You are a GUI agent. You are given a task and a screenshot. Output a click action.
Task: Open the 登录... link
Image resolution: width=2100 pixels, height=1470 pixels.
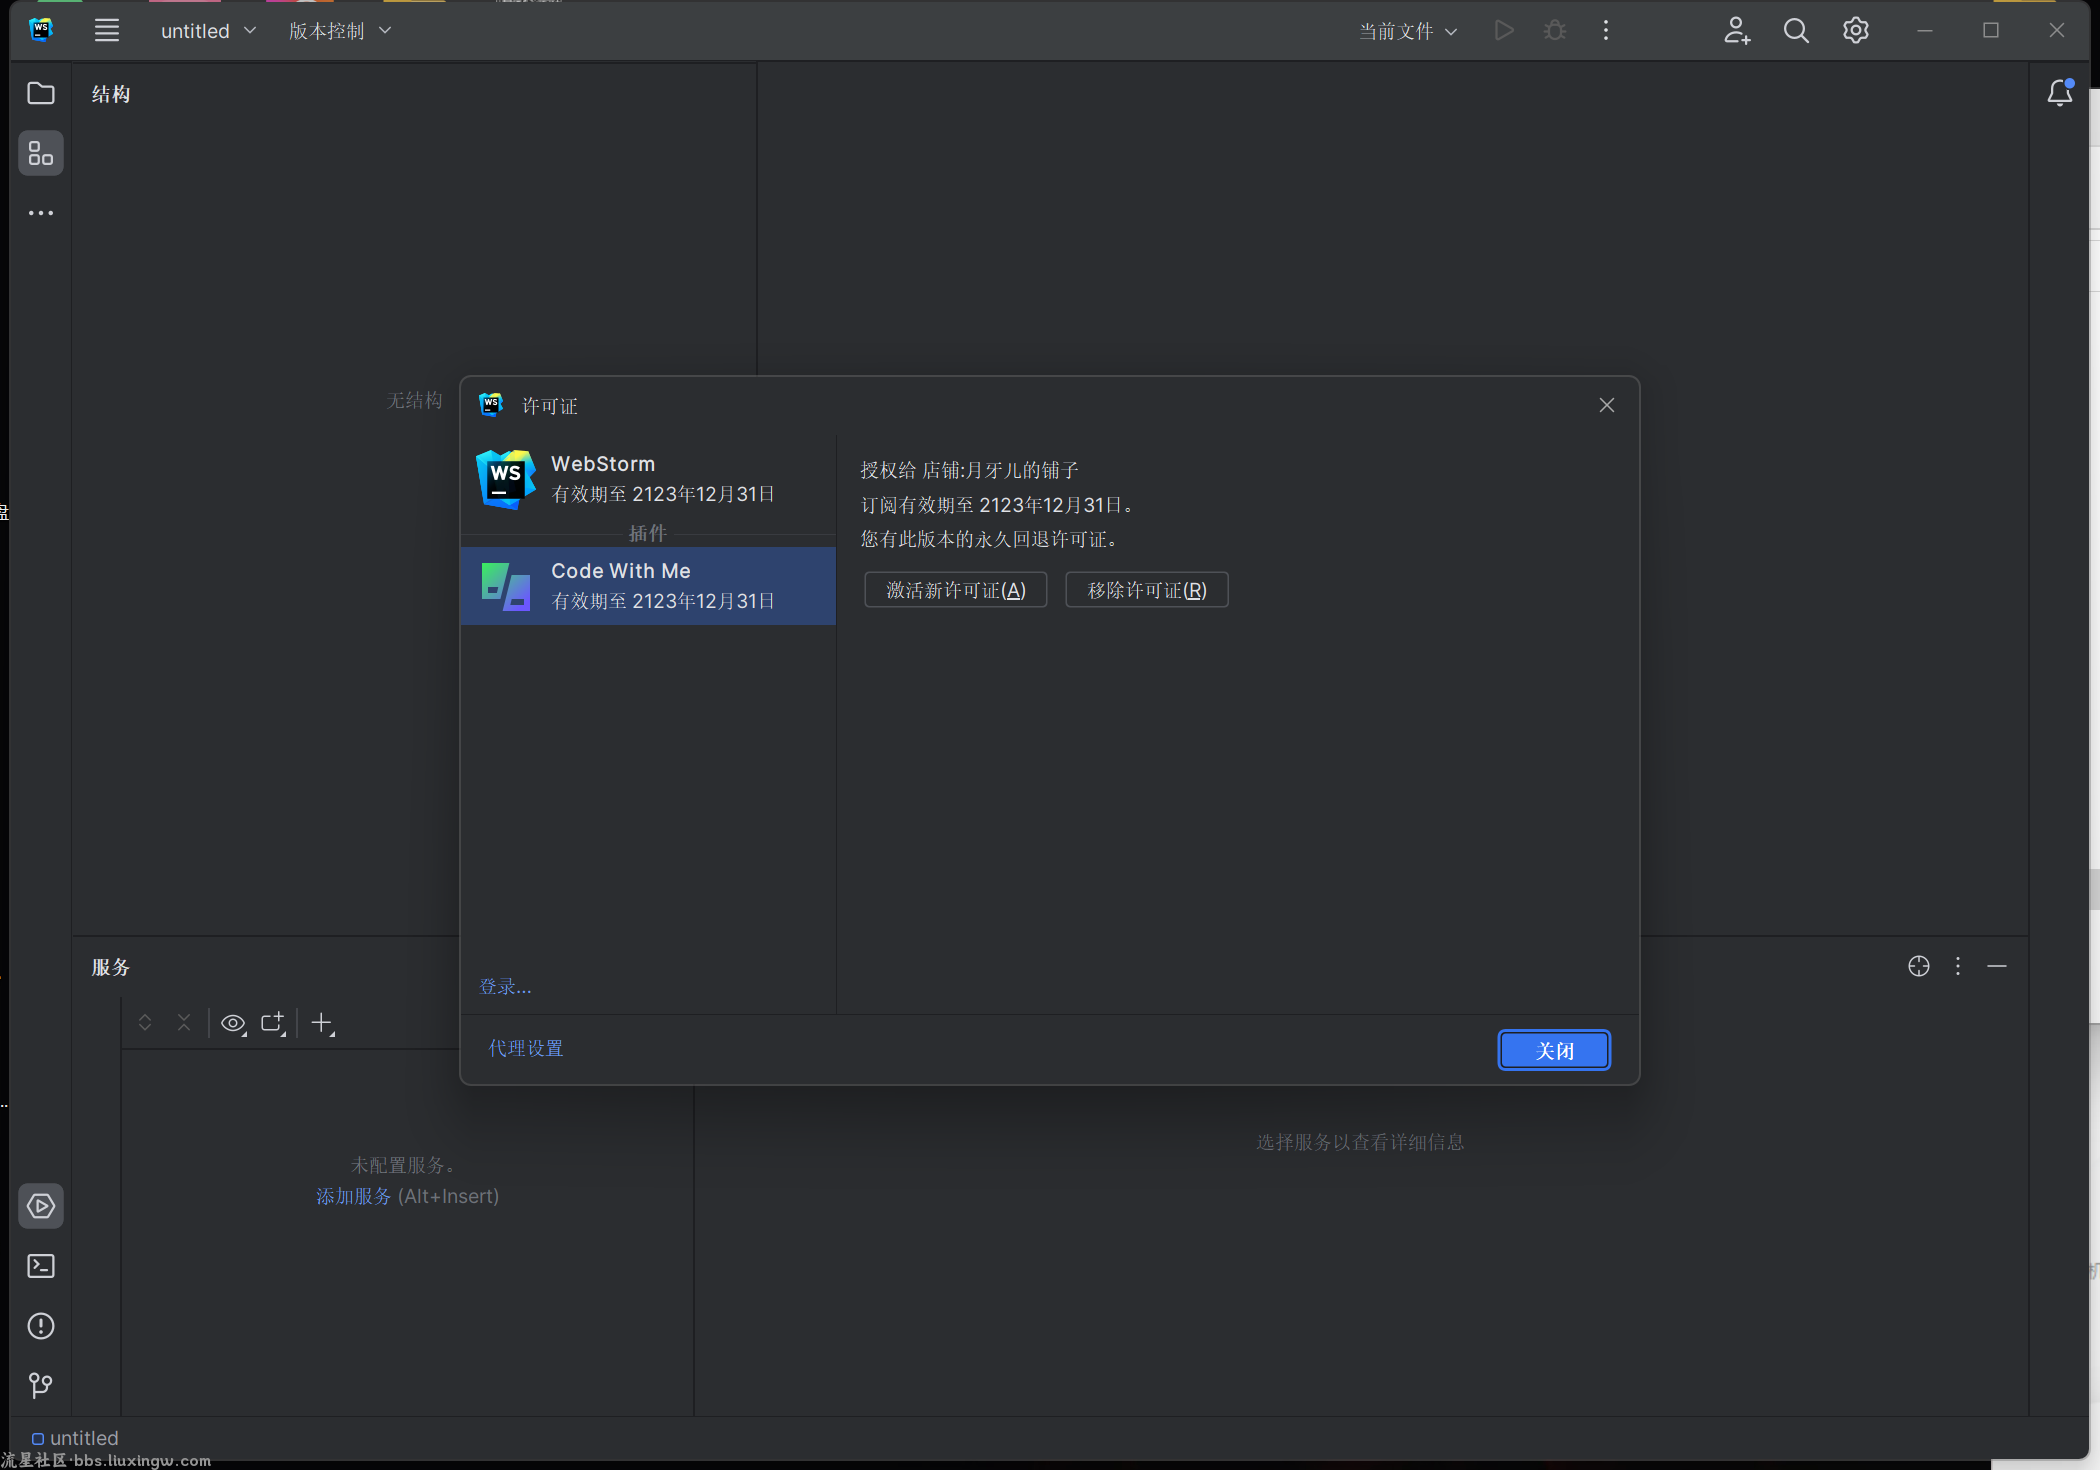point(505,986)
